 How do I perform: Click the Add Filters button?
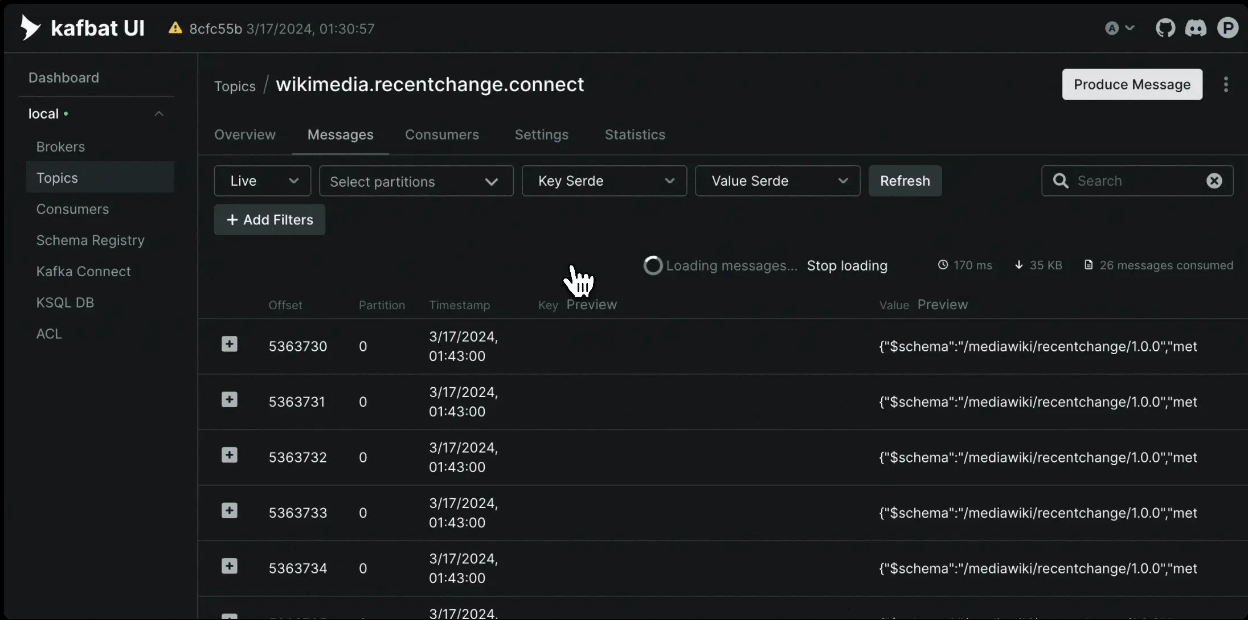pos(270,220)
